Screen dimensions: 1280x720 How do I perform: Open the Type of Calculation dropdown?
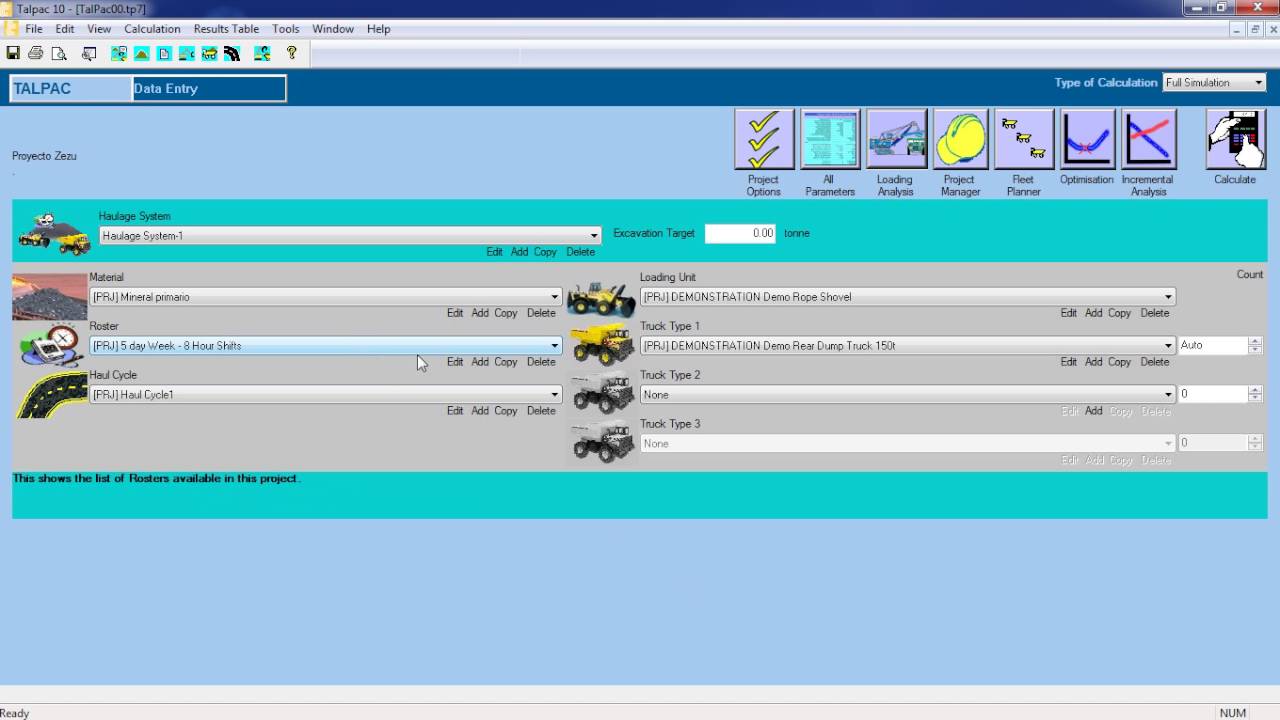pyautogui.click(x=1258, y=83)
